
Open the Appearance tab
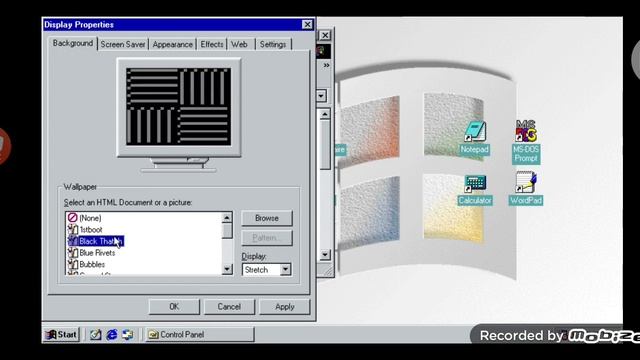173,44
